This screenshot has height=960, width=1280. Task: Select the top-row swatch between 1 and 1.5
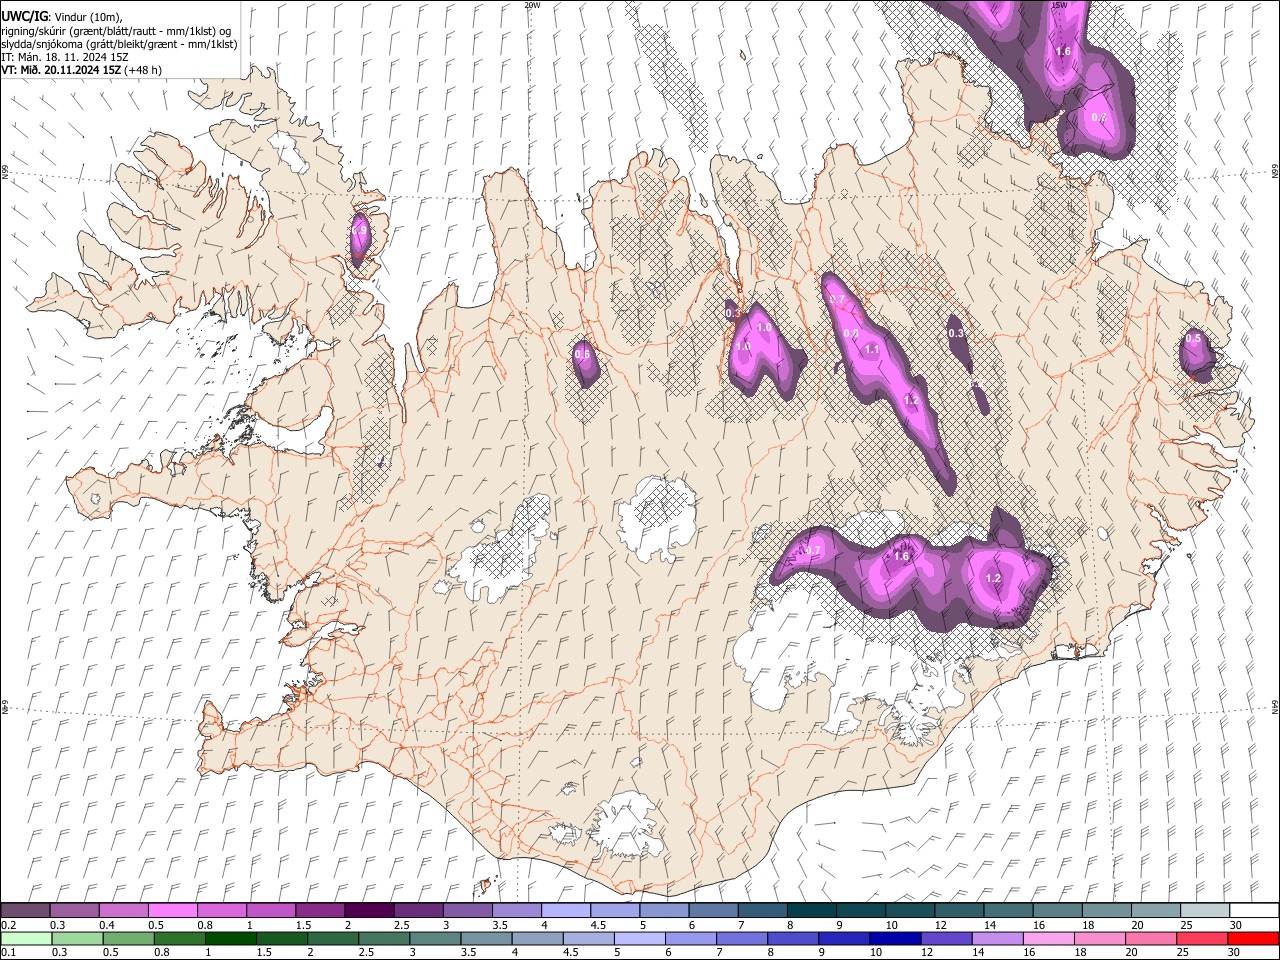click(x=271, y=911)
